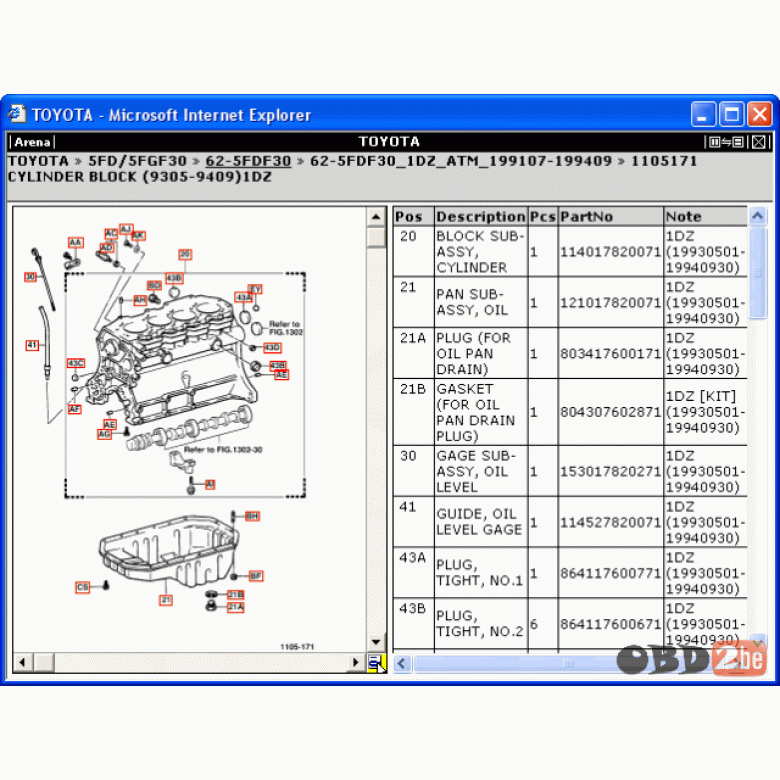This screenshot has width=780, height=780.
Task: Select callout BD in the diagram
Action: click(154, 285)
